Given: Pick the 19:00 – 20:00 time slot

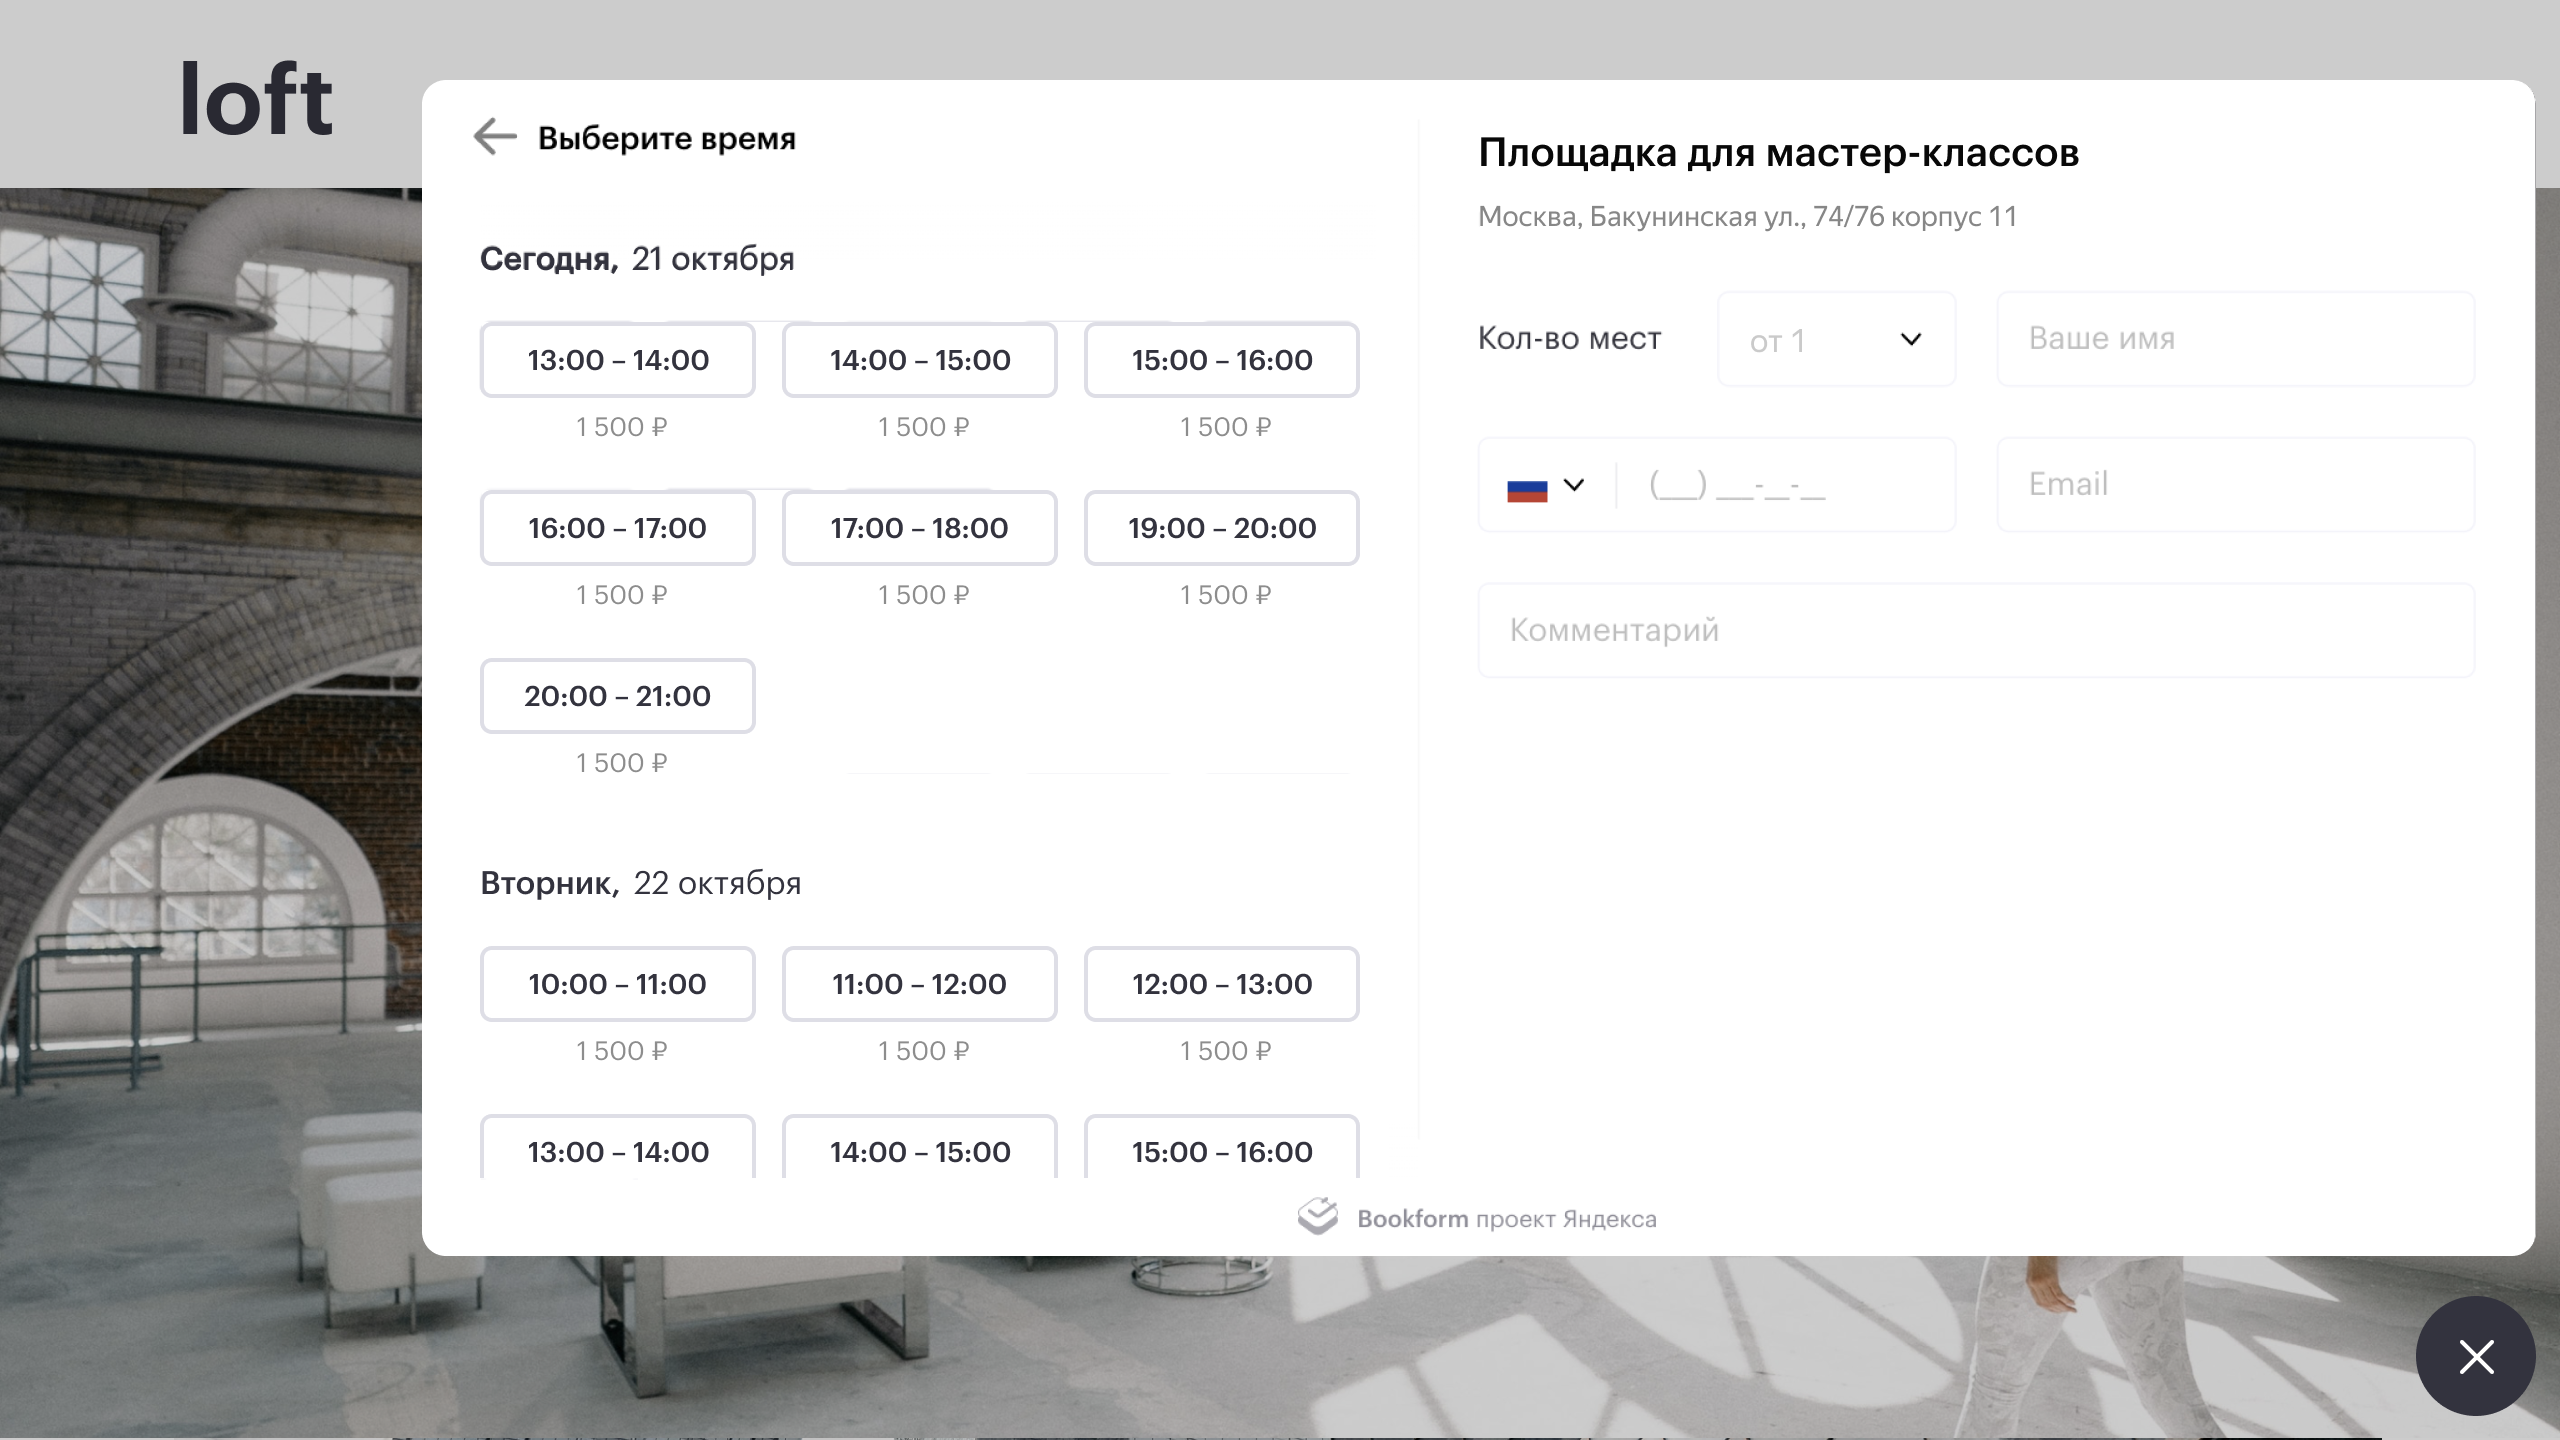Looking at the screenshot, I should [1222, 527].
